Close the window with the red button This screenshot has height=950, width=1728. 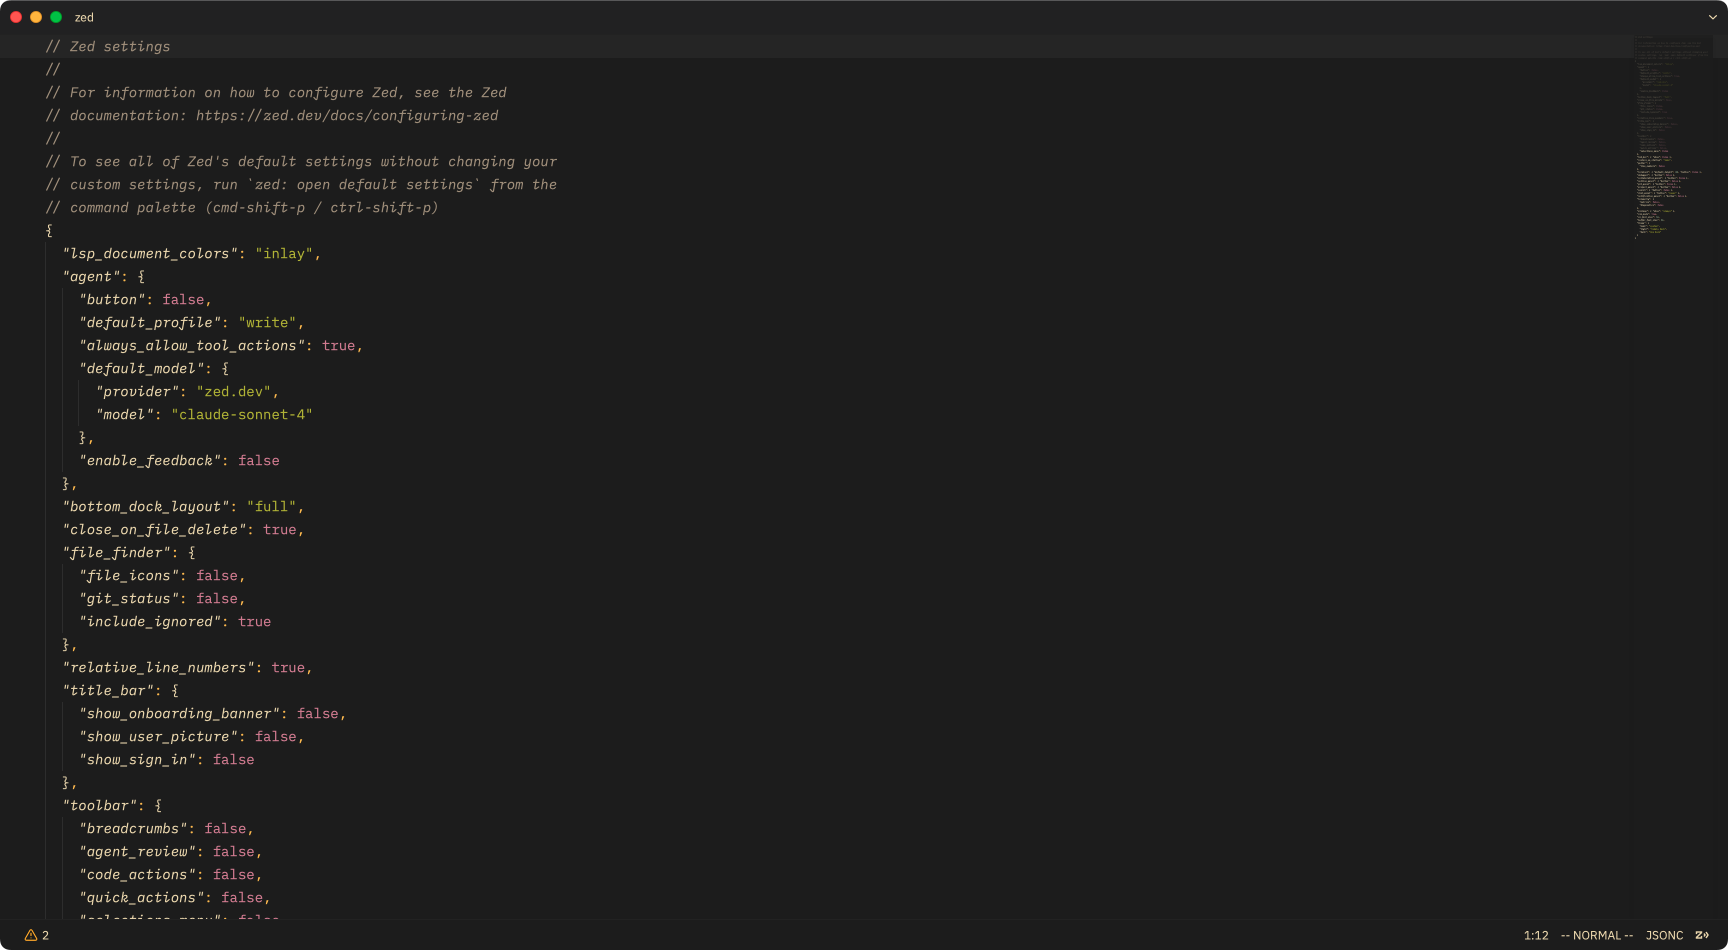(x=16, y=17)
